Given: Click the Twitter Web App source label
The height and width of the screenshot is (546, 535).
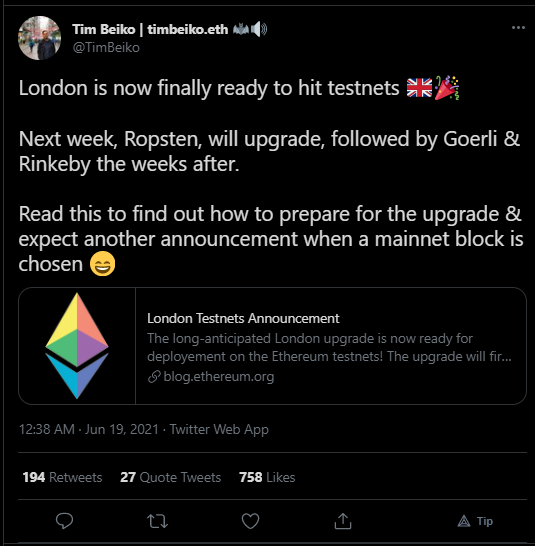Looking at the screenshot, I should point(219,429).
